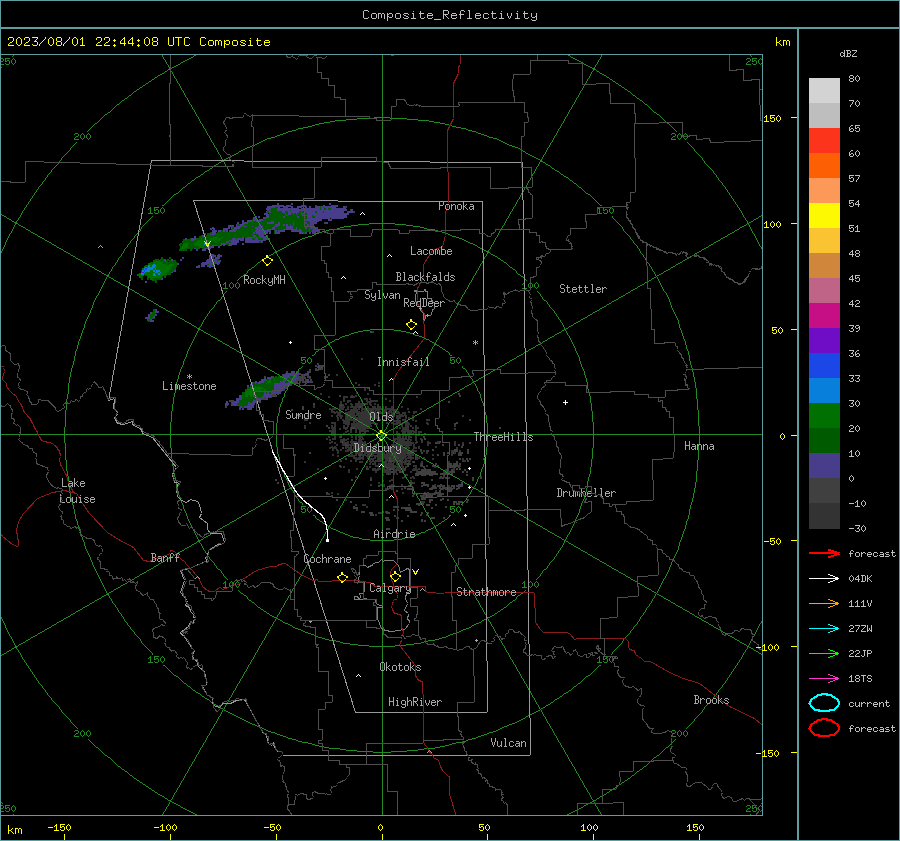This screenshot has height=841, width=900.
Task: Click the Innisfail city label
Action: pos(403,362)
